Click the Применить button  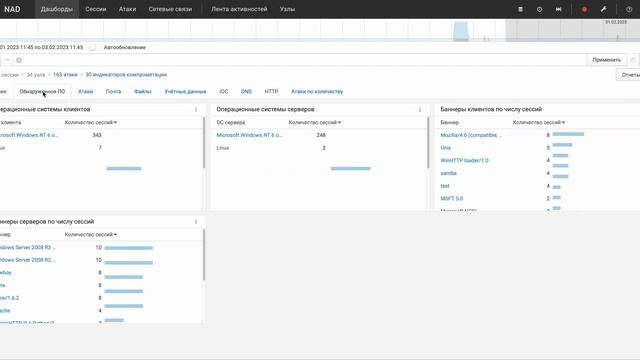[x=607, y=60]
